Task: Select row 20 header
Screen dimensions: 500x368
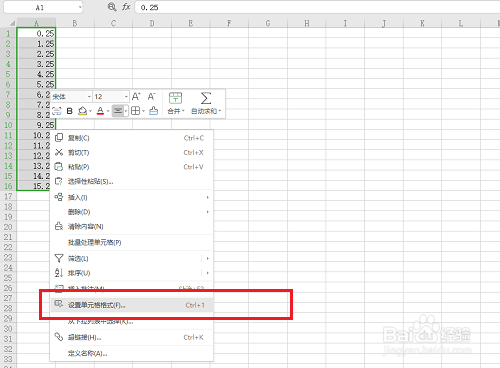Action: coord(8,227)
